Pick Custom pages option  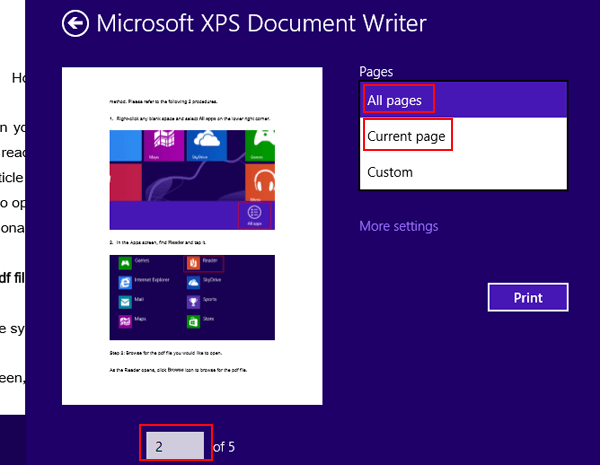463,172
